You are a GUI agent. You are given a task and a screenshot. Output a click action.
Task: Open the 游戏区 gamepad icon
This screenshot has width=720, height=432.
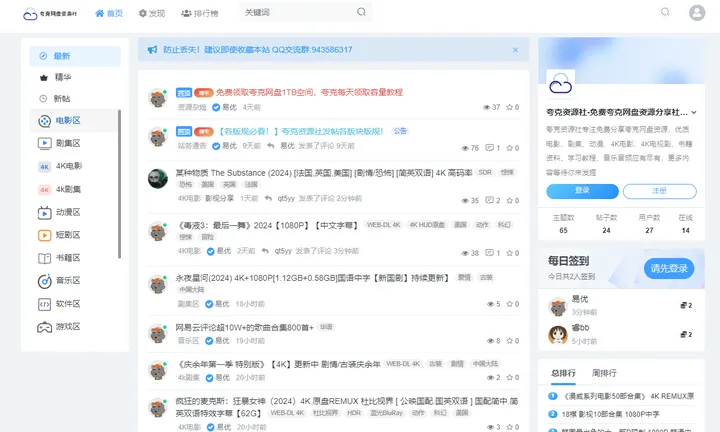(x=44, y=327)
